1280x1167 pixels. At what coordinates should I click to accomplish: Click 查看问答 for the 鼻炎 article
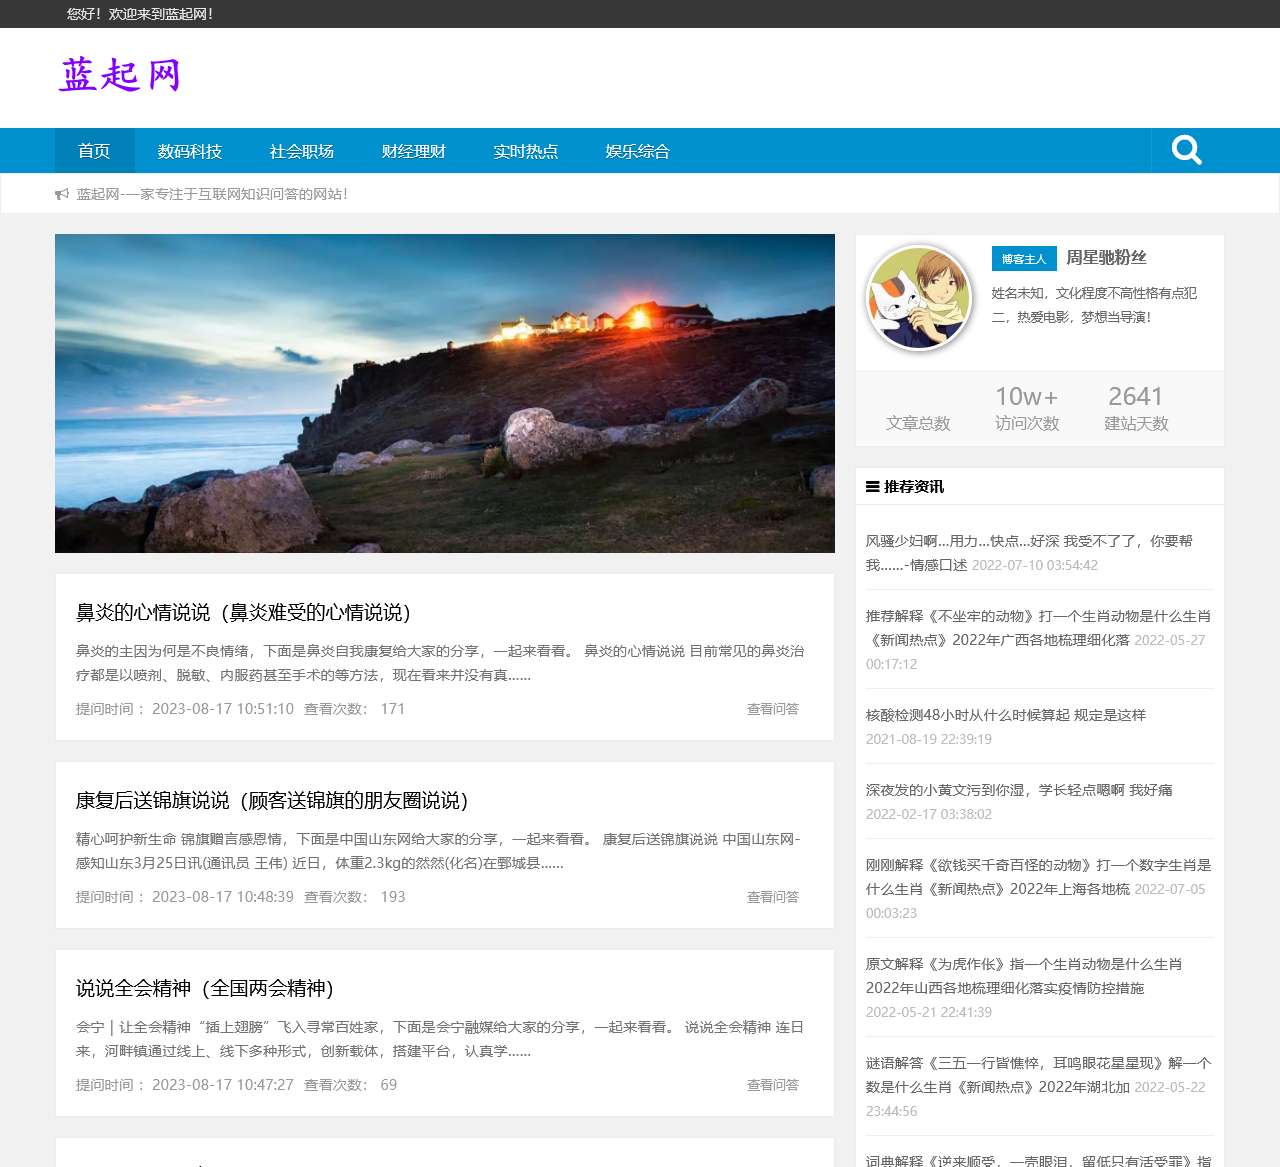coord(773,709)
